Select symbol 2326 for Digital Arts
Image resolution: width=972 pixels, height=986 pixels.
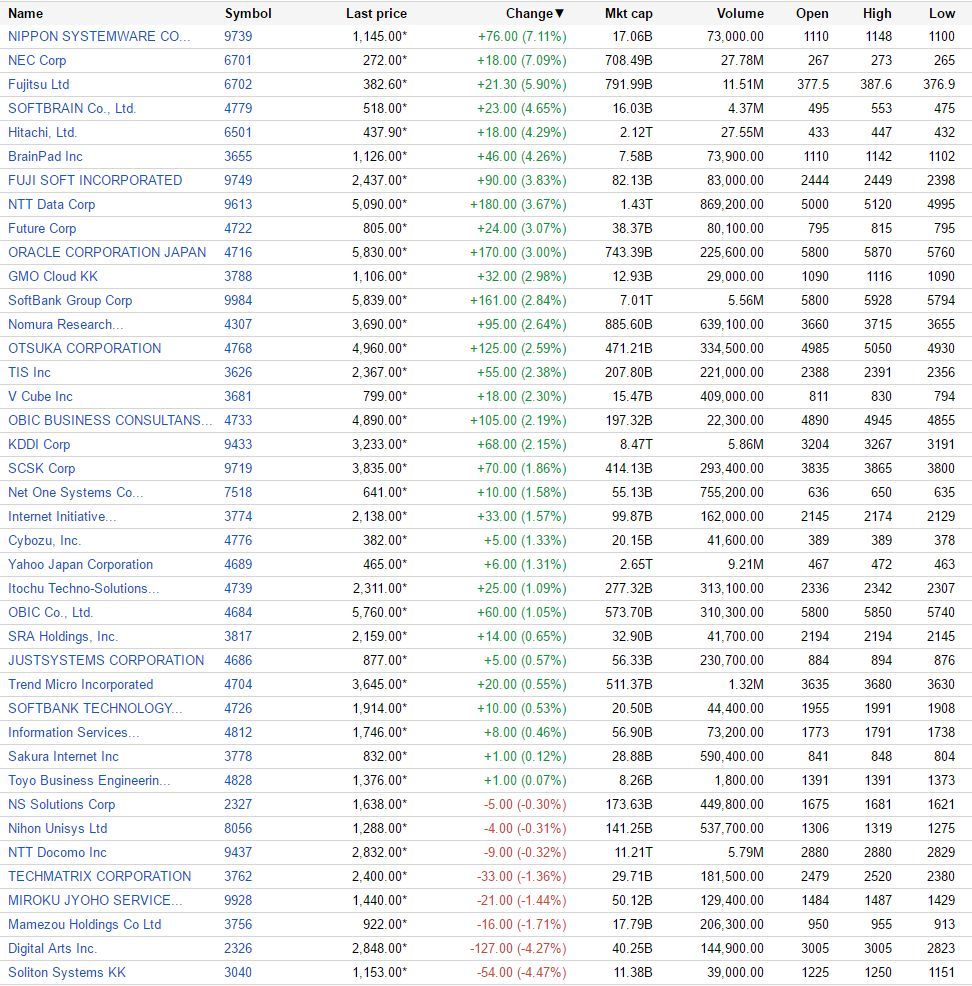click(238, 948)
